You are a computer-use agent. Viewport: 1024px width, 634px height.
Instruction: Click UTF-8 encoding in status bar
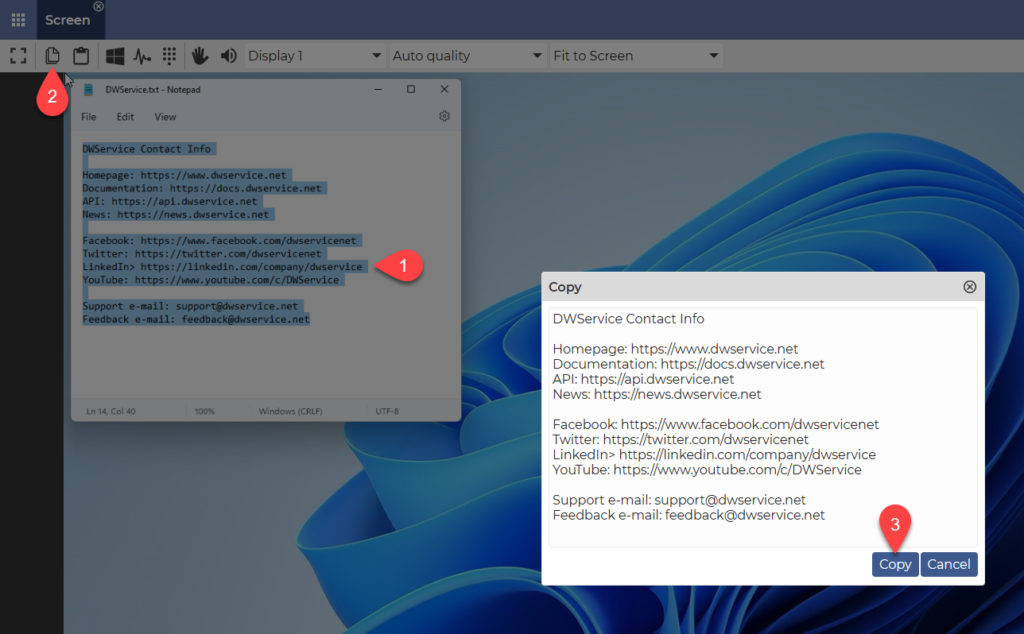pos(387,411)
